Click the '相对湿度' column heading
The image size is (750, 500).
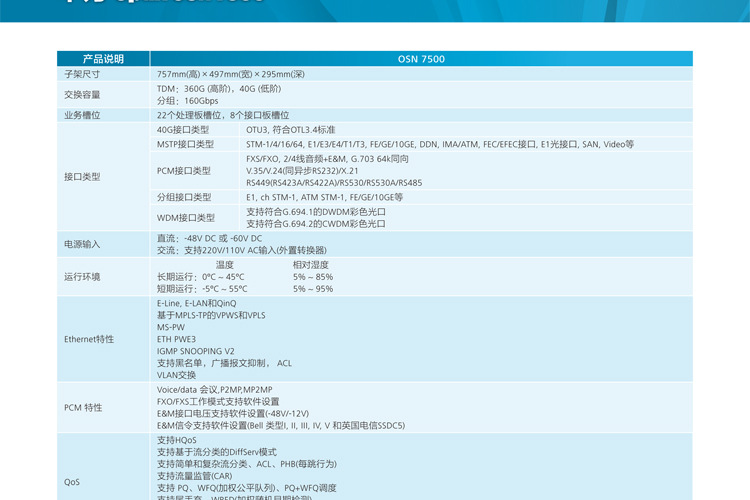click(x=311, y=265)
